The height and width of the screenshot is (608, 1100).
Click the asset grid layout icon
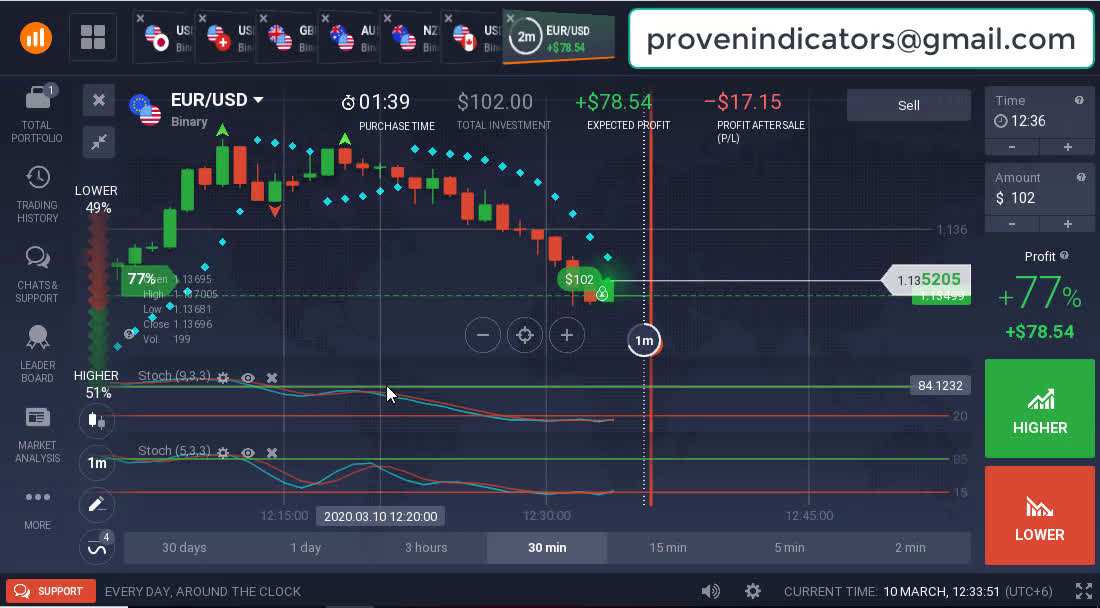point(93,38)
